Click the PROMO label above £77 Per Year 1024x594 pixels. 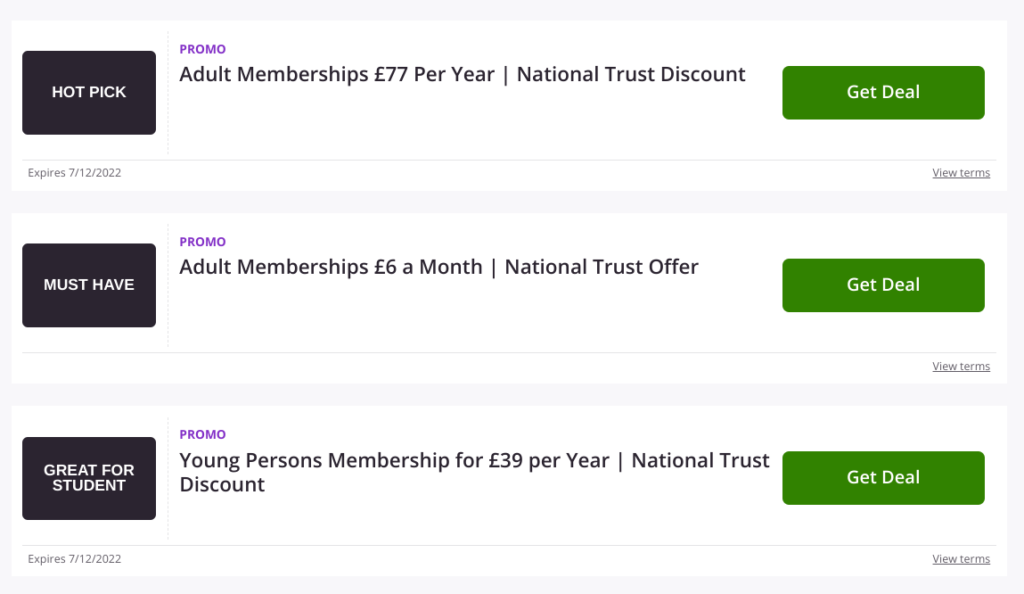pyautogui.click(x=202, y=50)
